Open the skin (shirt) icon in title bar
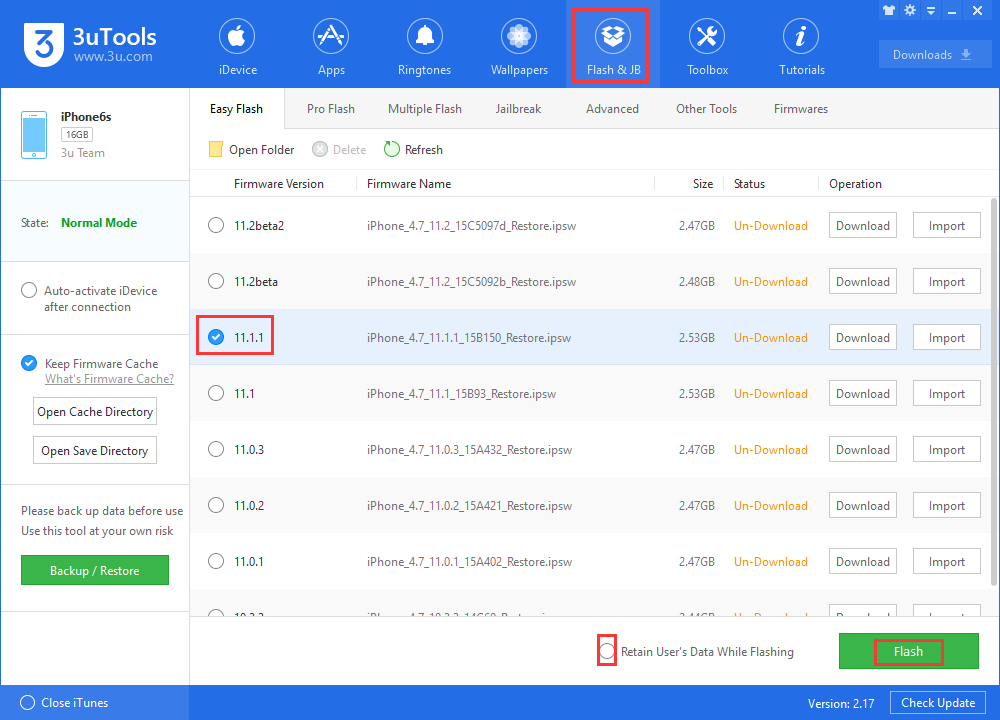Image resolution: width=1000 pixels, height=720 pixels. [x=889, y=10]
